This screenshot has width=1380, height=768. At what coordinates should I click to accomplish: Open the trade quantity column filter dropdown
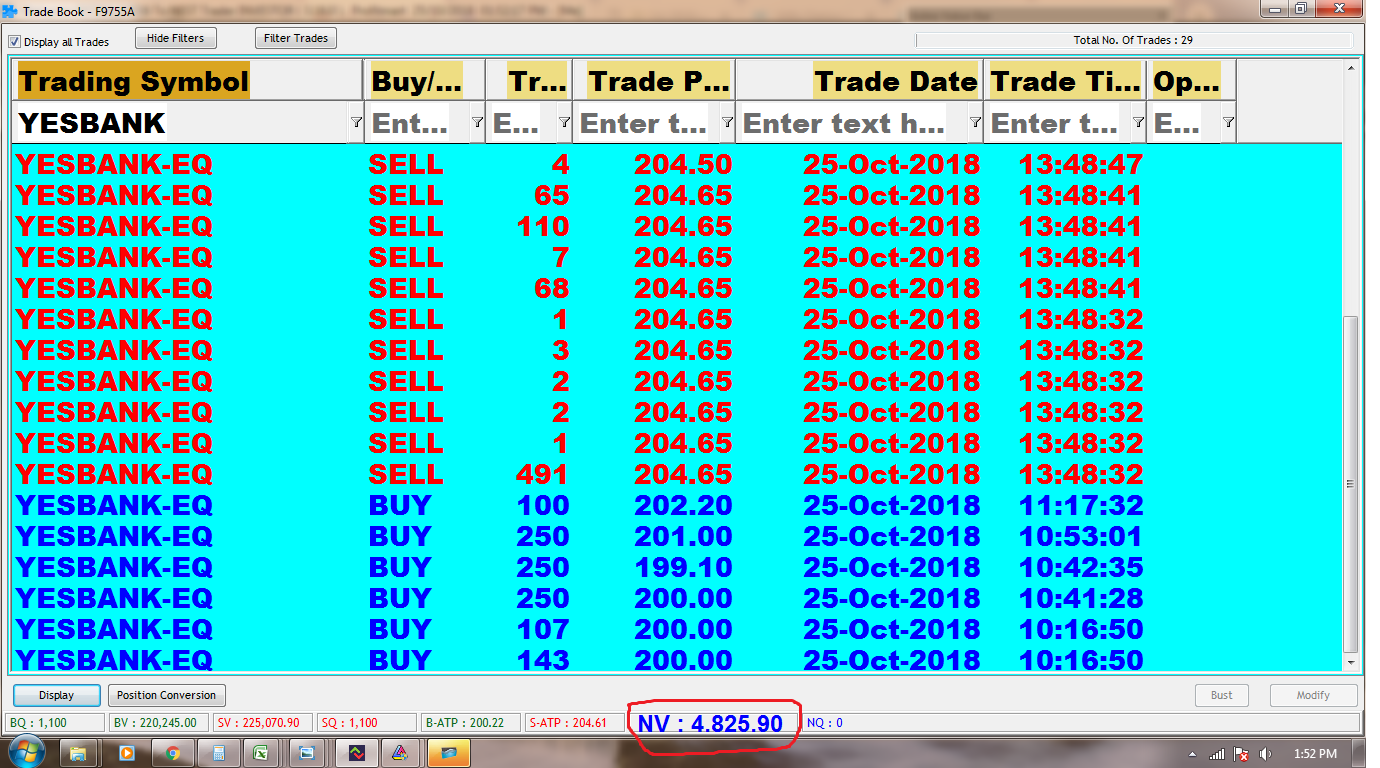564,122
